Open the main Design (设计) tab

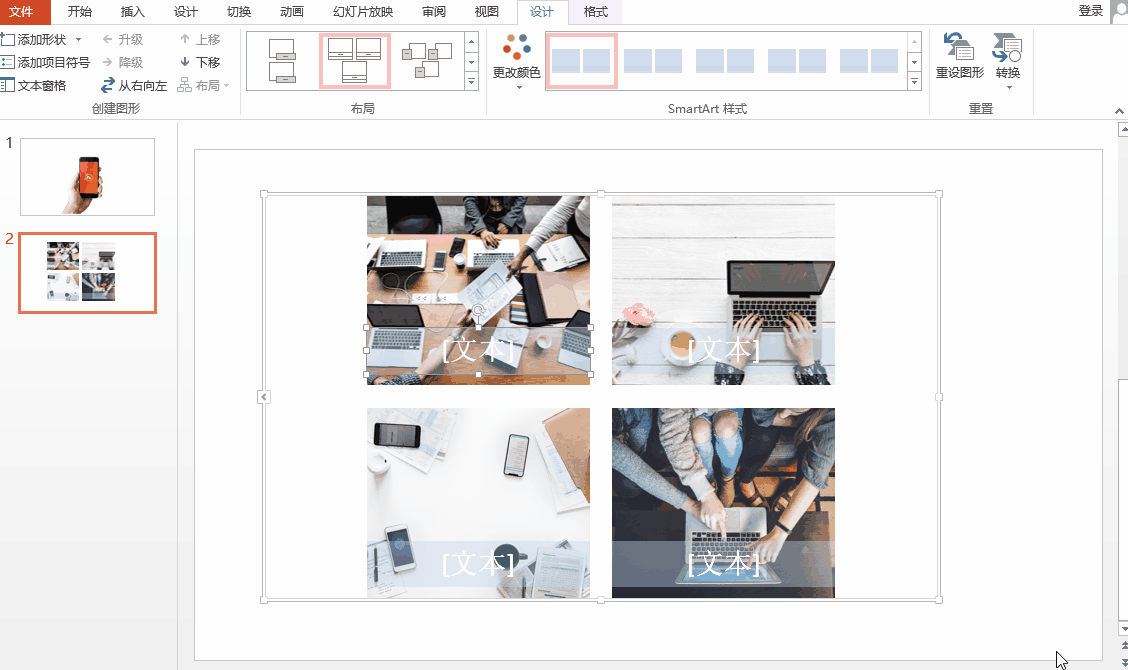pos(186,12)
